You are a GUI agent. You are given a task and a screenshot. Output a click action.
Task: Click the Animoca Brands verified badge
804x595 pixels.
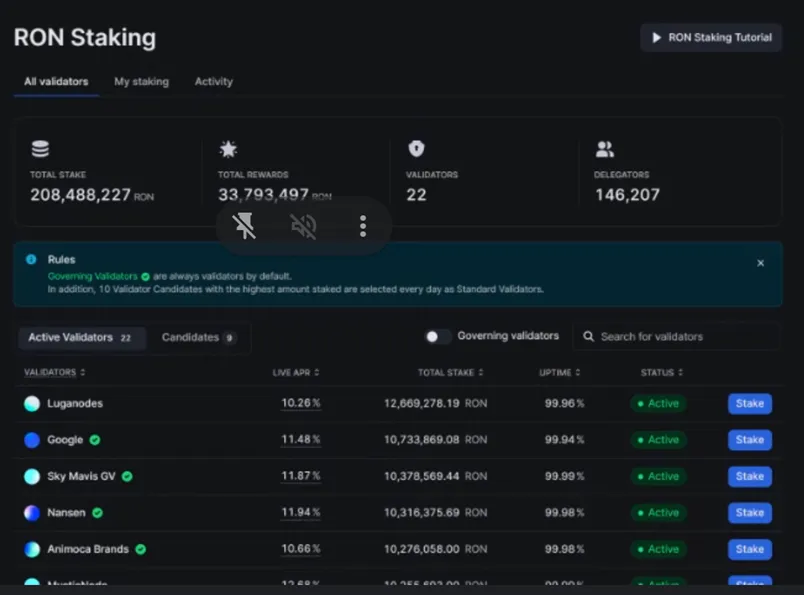pyautogui.click(x=140, y=549)
